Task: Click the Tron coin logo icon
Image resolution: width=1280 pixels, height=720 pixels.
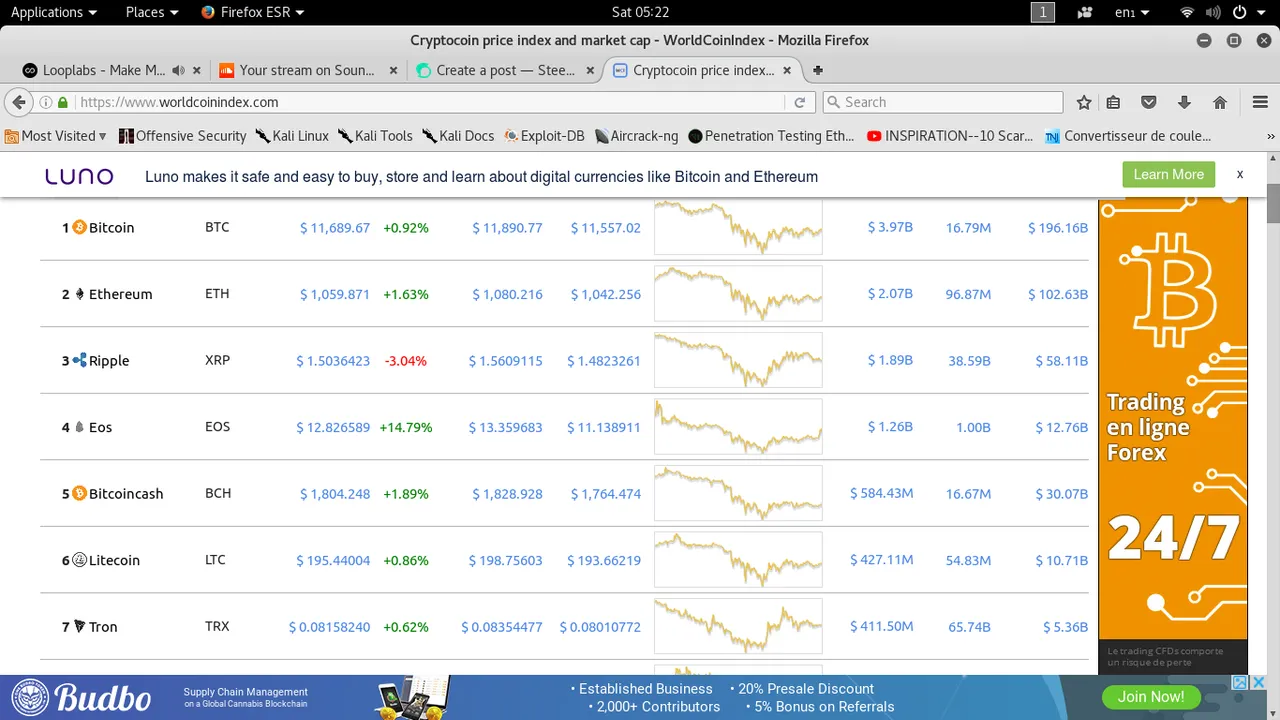Action: click(79, 627)
